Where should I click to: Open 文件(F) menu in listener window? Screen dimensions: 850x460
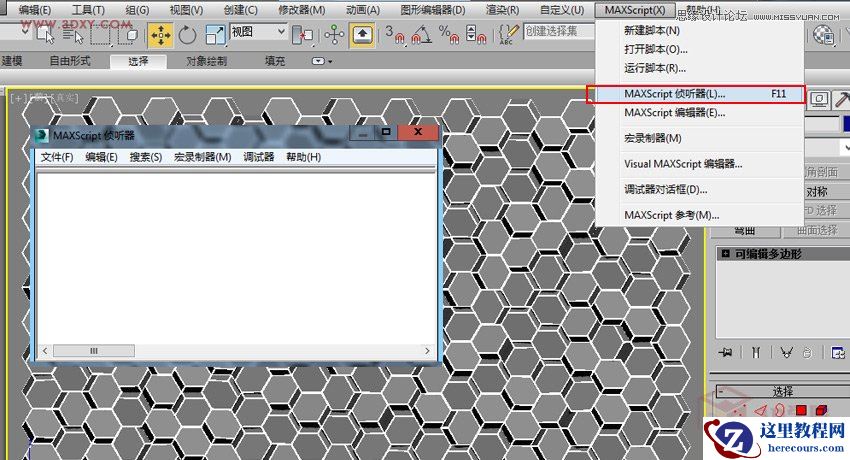[57, 157]
